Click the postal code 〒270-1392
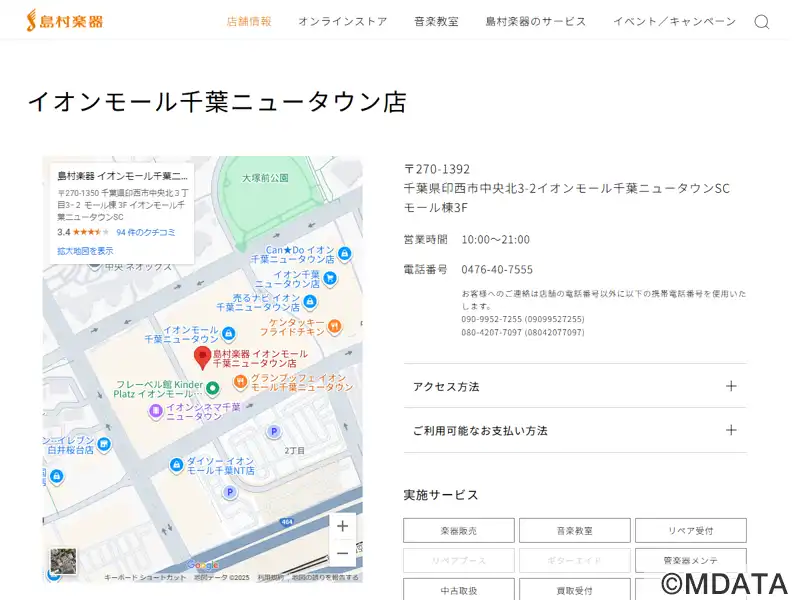The width and height of the screenshot is (800, 600). [x=437, y=169]
